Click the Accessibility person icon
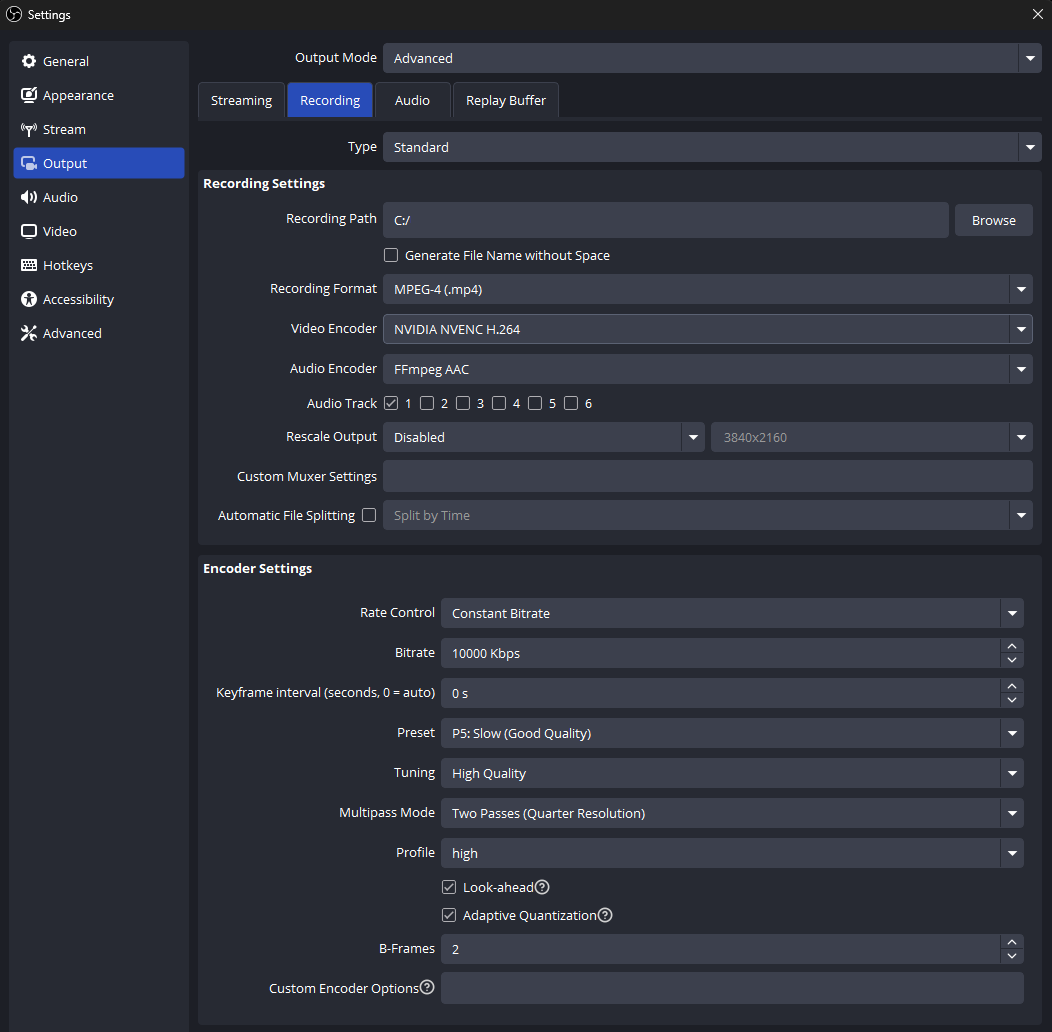 coord(28,299)
